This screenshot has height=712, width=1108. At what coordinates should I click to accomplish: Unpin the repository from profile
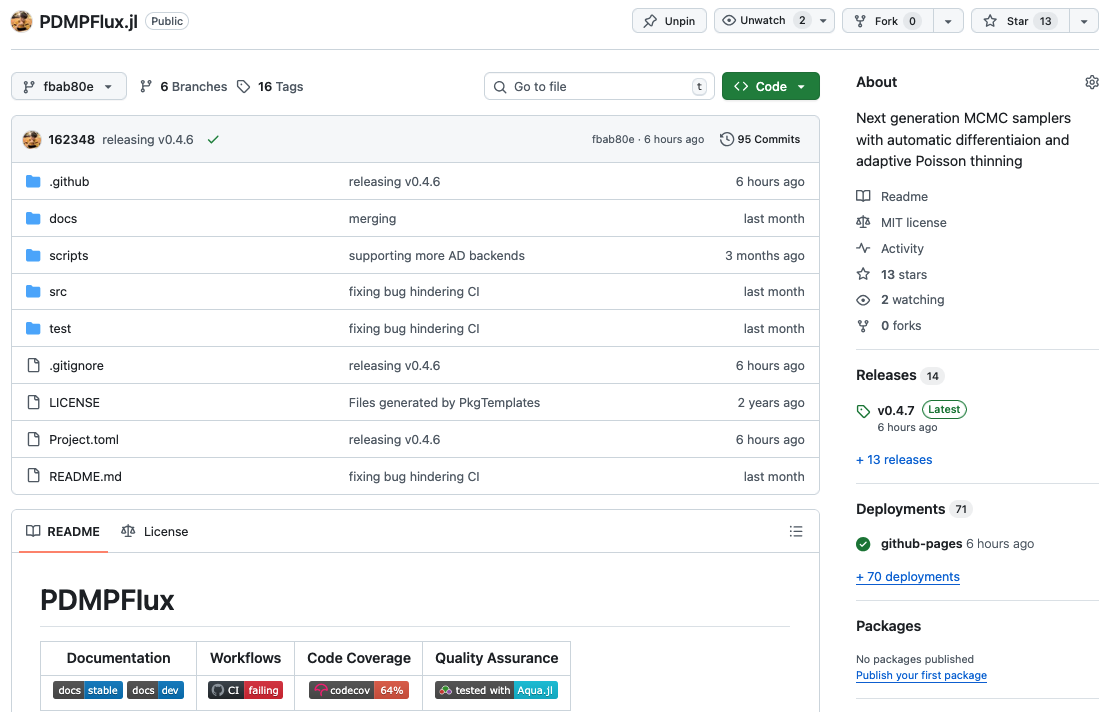[x=669, y=21]
